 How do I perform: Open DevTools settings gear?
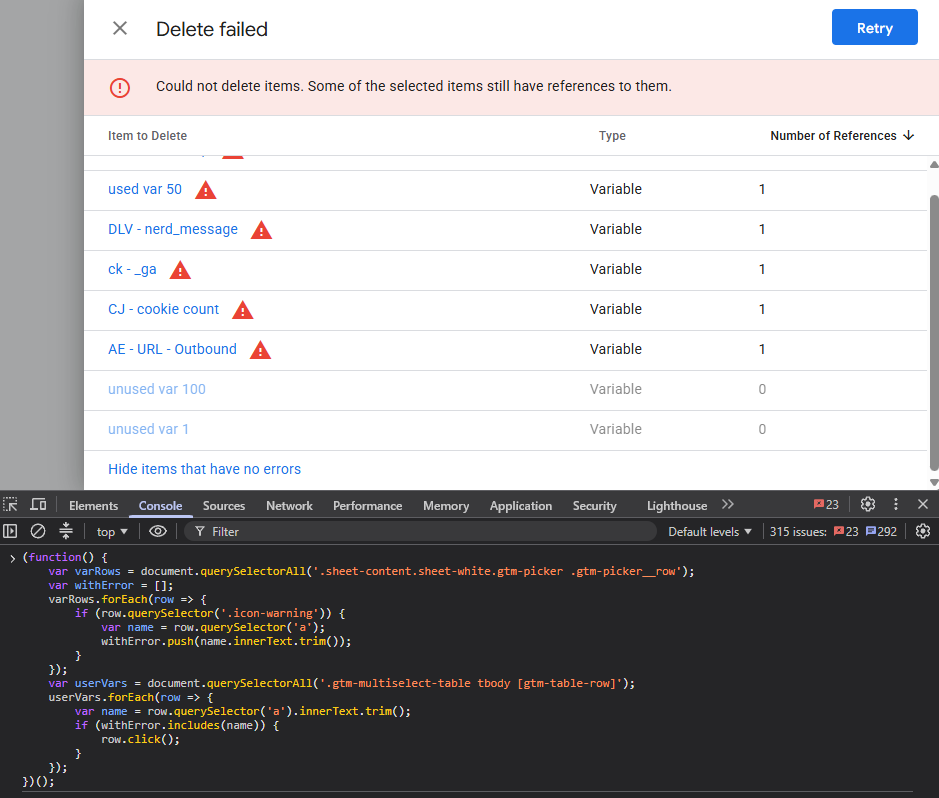coord(868,505)
